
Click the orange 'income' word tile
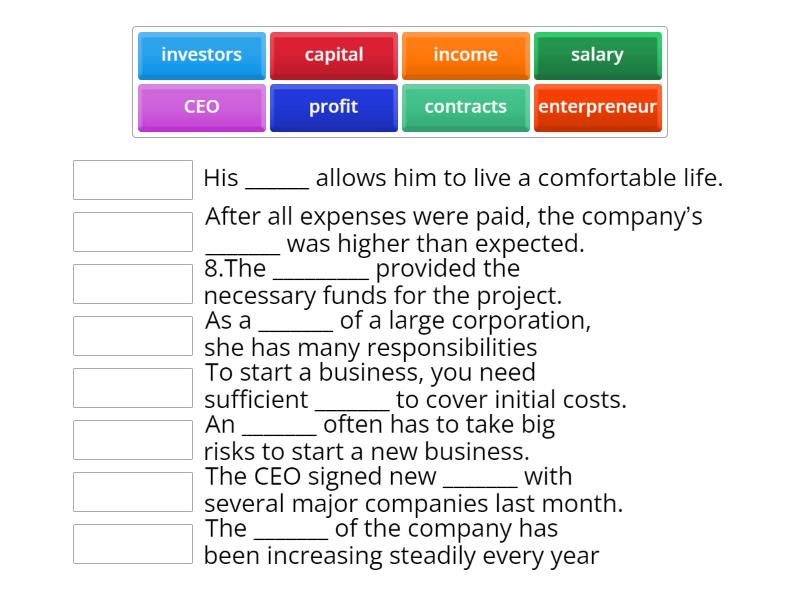(465, 55)
